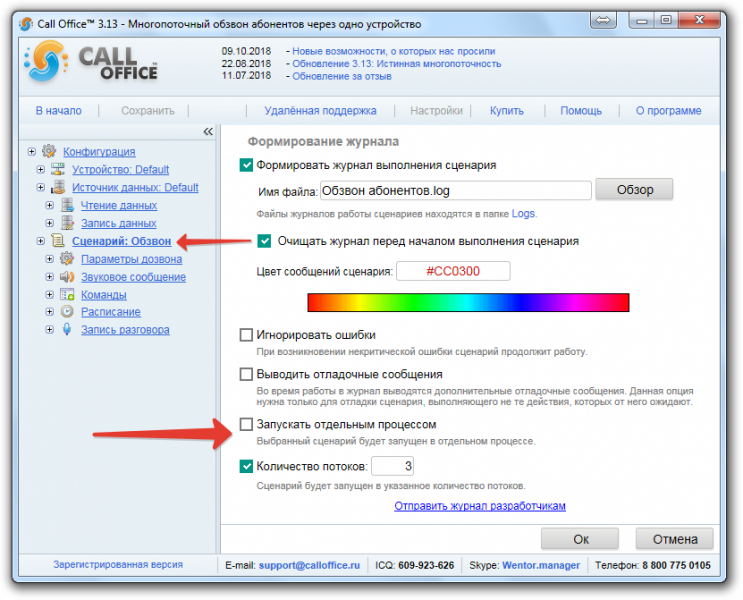
Task: Click the Устройство: Default device icon
Action: [x=58, y=169]
